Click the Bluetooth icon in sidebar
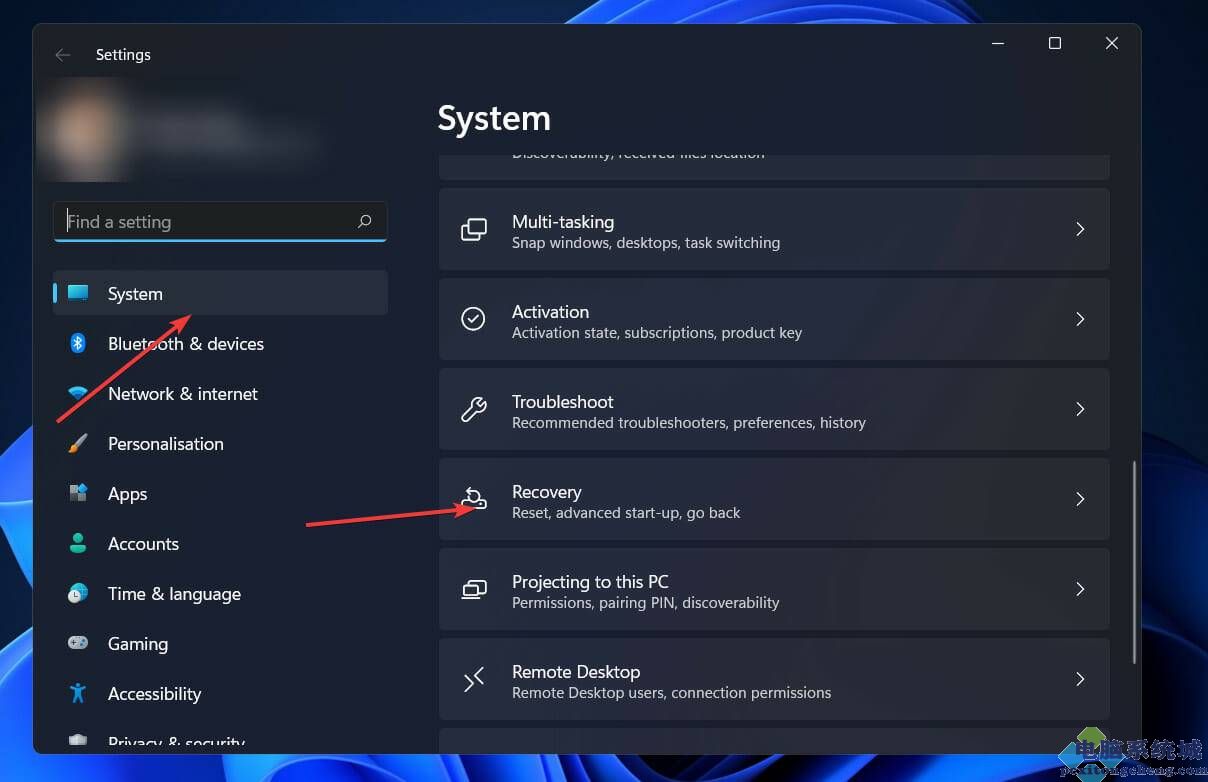1208x782 pixels. point(78,343)
